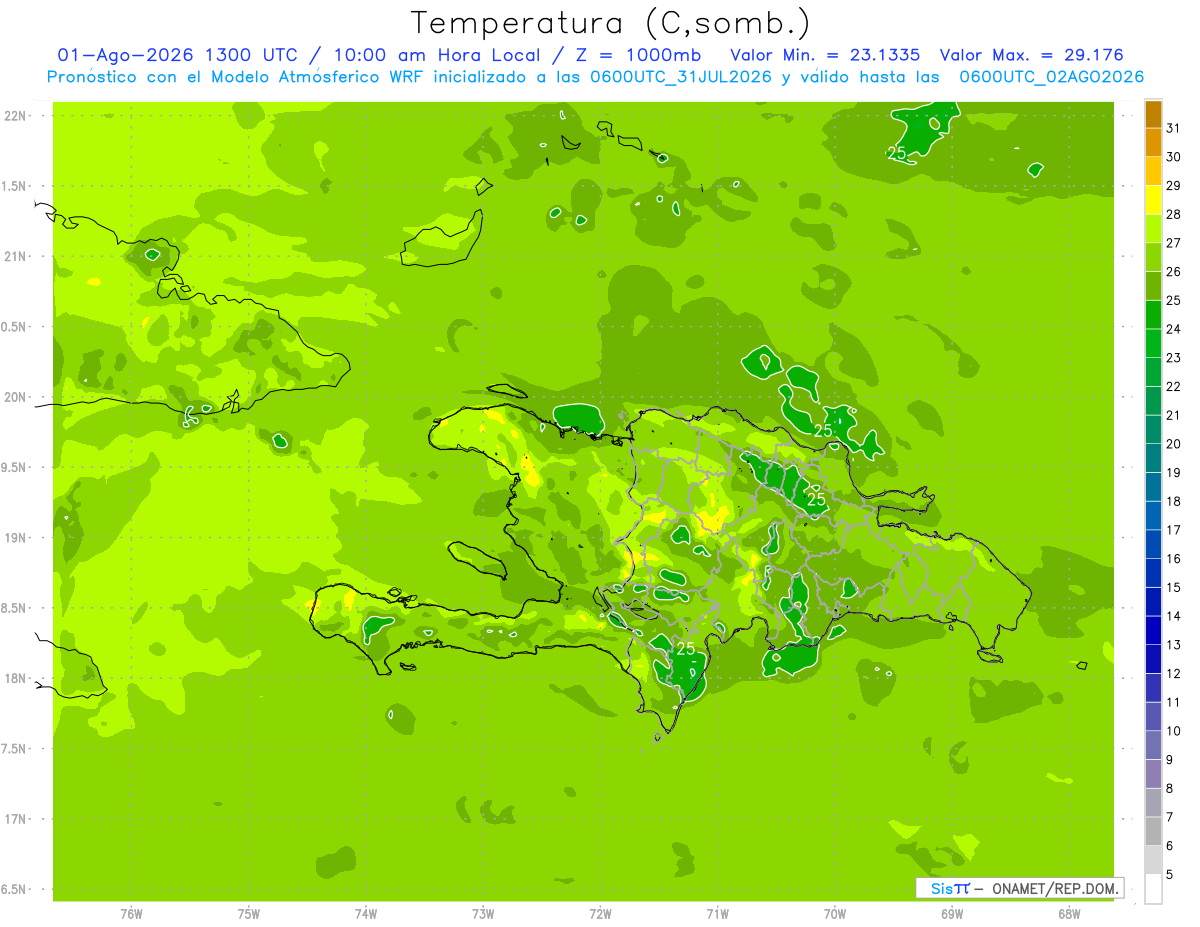Click the 'Valor Min. = 23.1335' text
The image size is (1200, 927).
825,55
